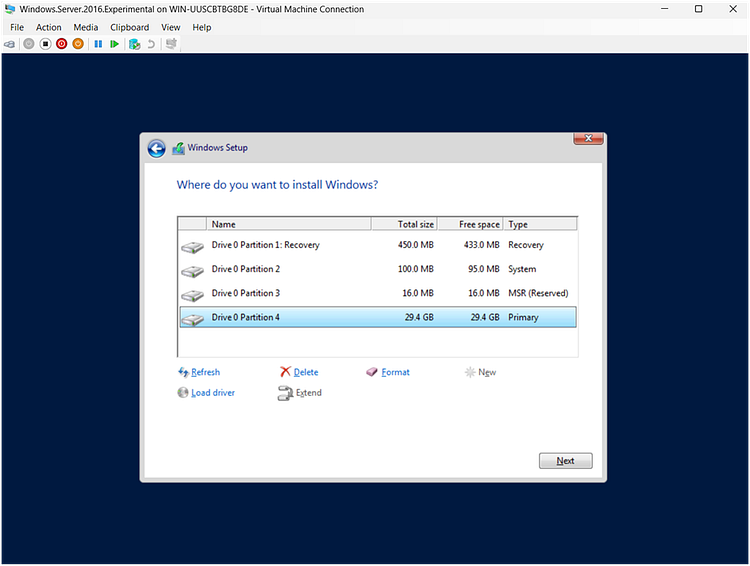Select Drive 0 Partition 1: Recovery row
This screenshot has height=566, width=750.
point(378,245)
